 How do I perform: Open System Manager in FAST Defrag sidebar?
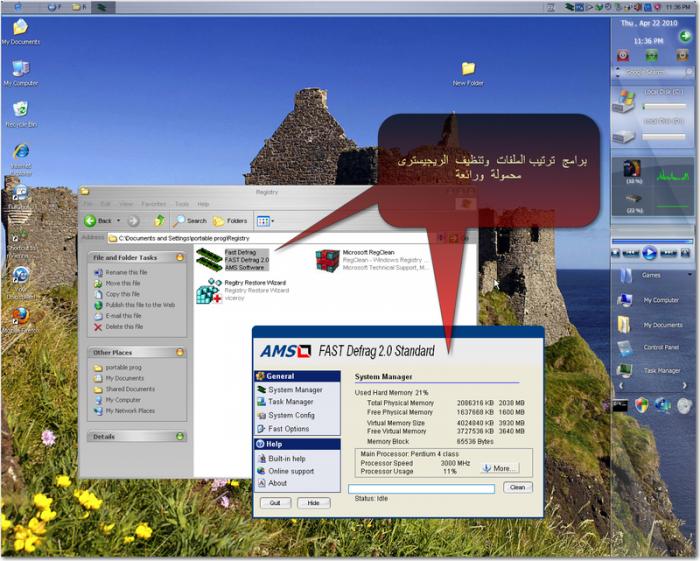pos(295,389)
